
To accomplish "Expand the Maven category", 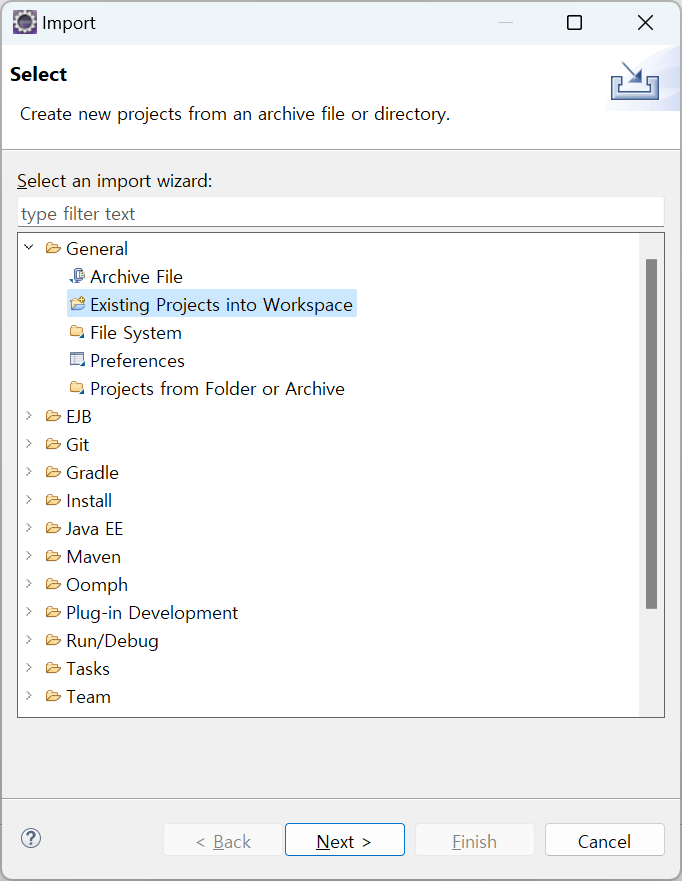I will click(x=29, y=556).
